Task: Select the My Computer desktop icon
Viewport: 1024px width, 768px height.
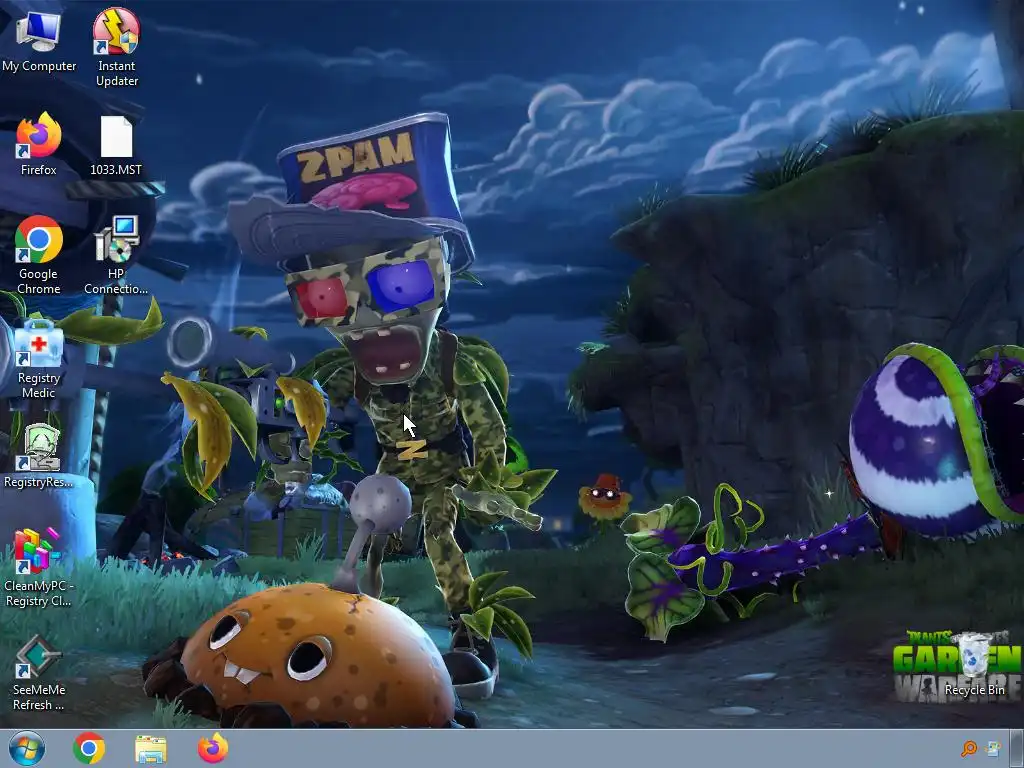Action: (x=39, y=41)
